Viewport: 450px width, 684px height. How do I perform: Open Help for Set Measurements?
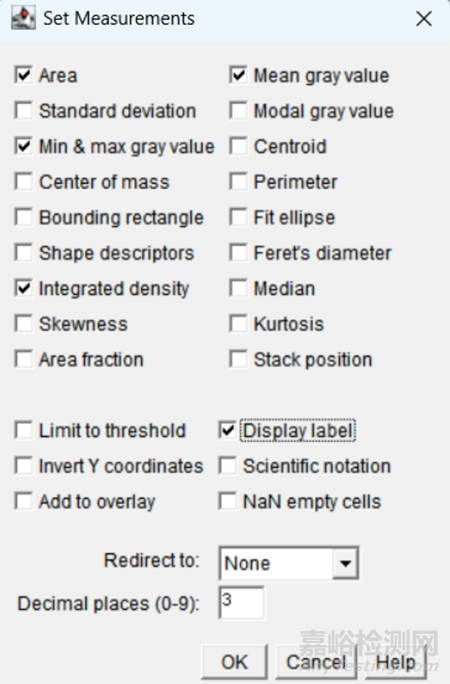395,662
